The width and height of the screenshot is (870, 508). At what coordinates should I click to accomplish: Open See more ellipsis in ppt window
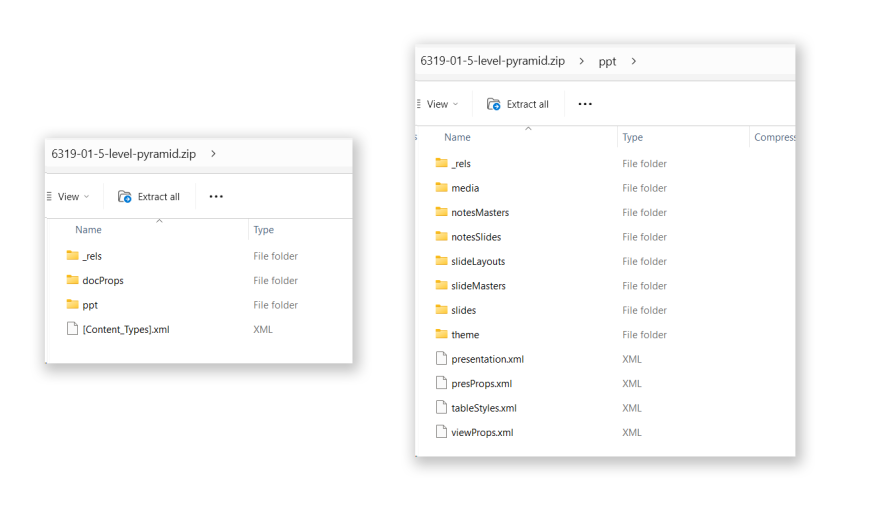585,104
